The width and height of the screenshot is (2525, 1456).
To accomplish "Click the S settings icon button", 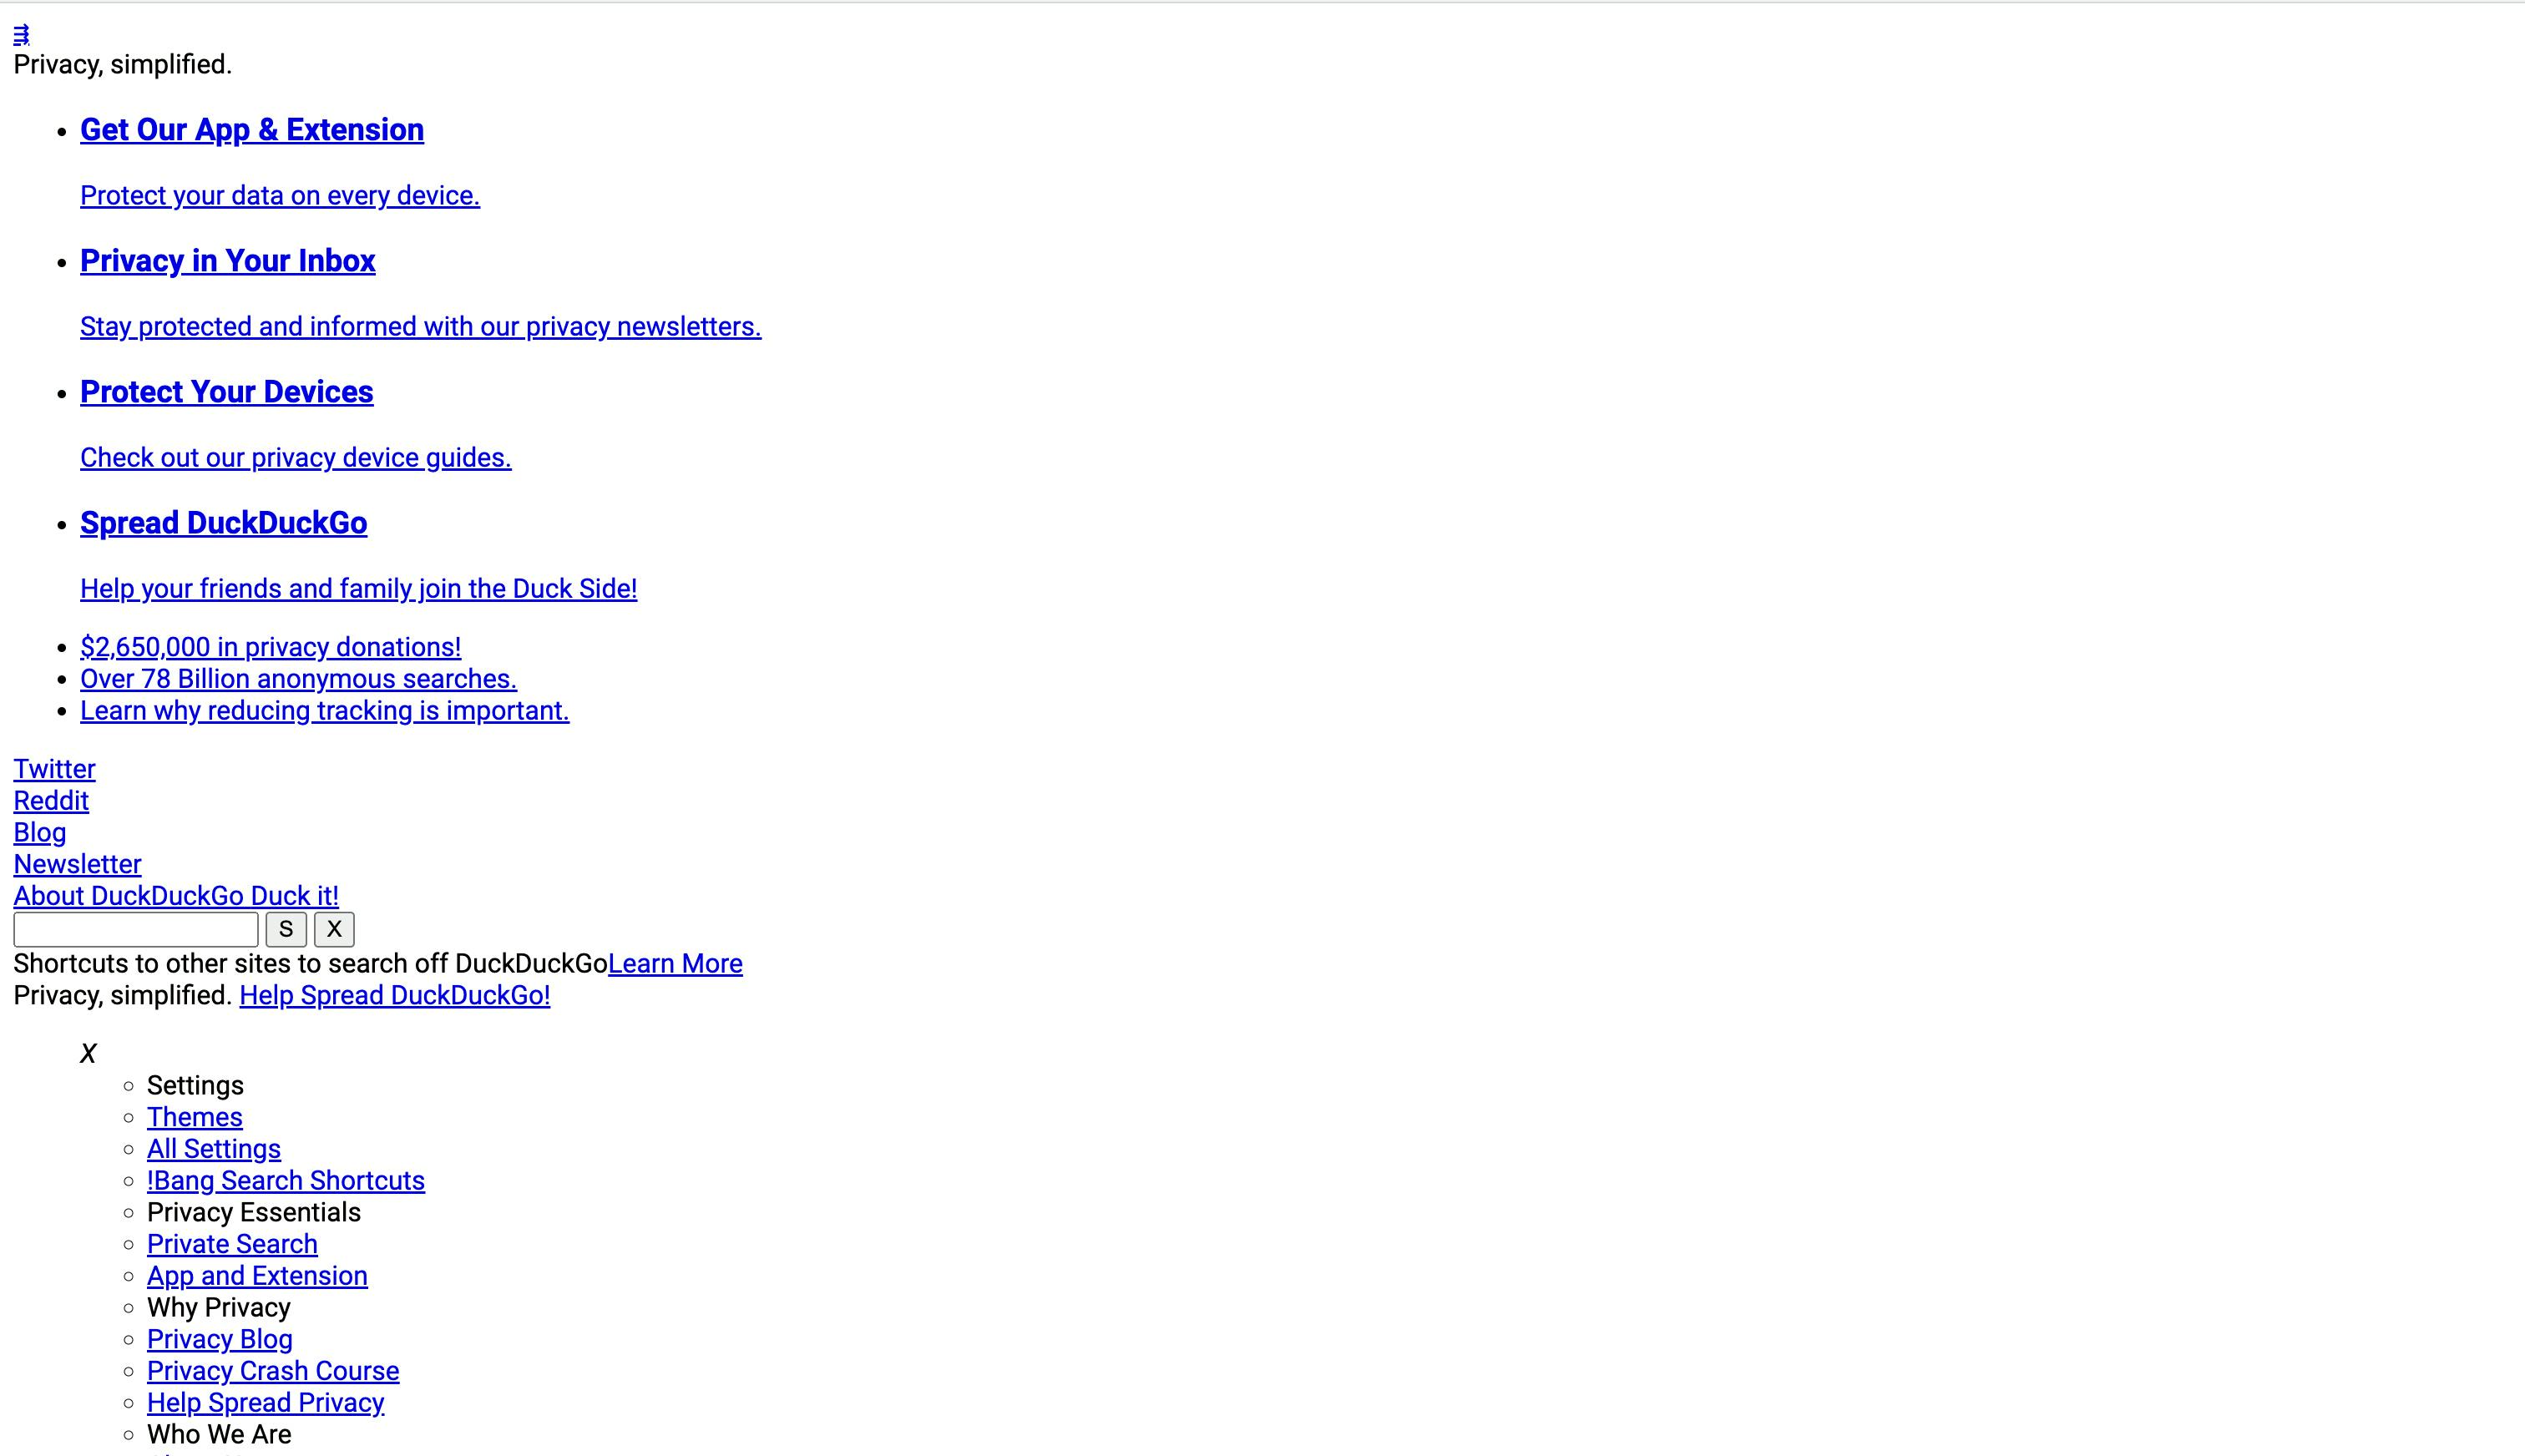I will coord(286,928).
